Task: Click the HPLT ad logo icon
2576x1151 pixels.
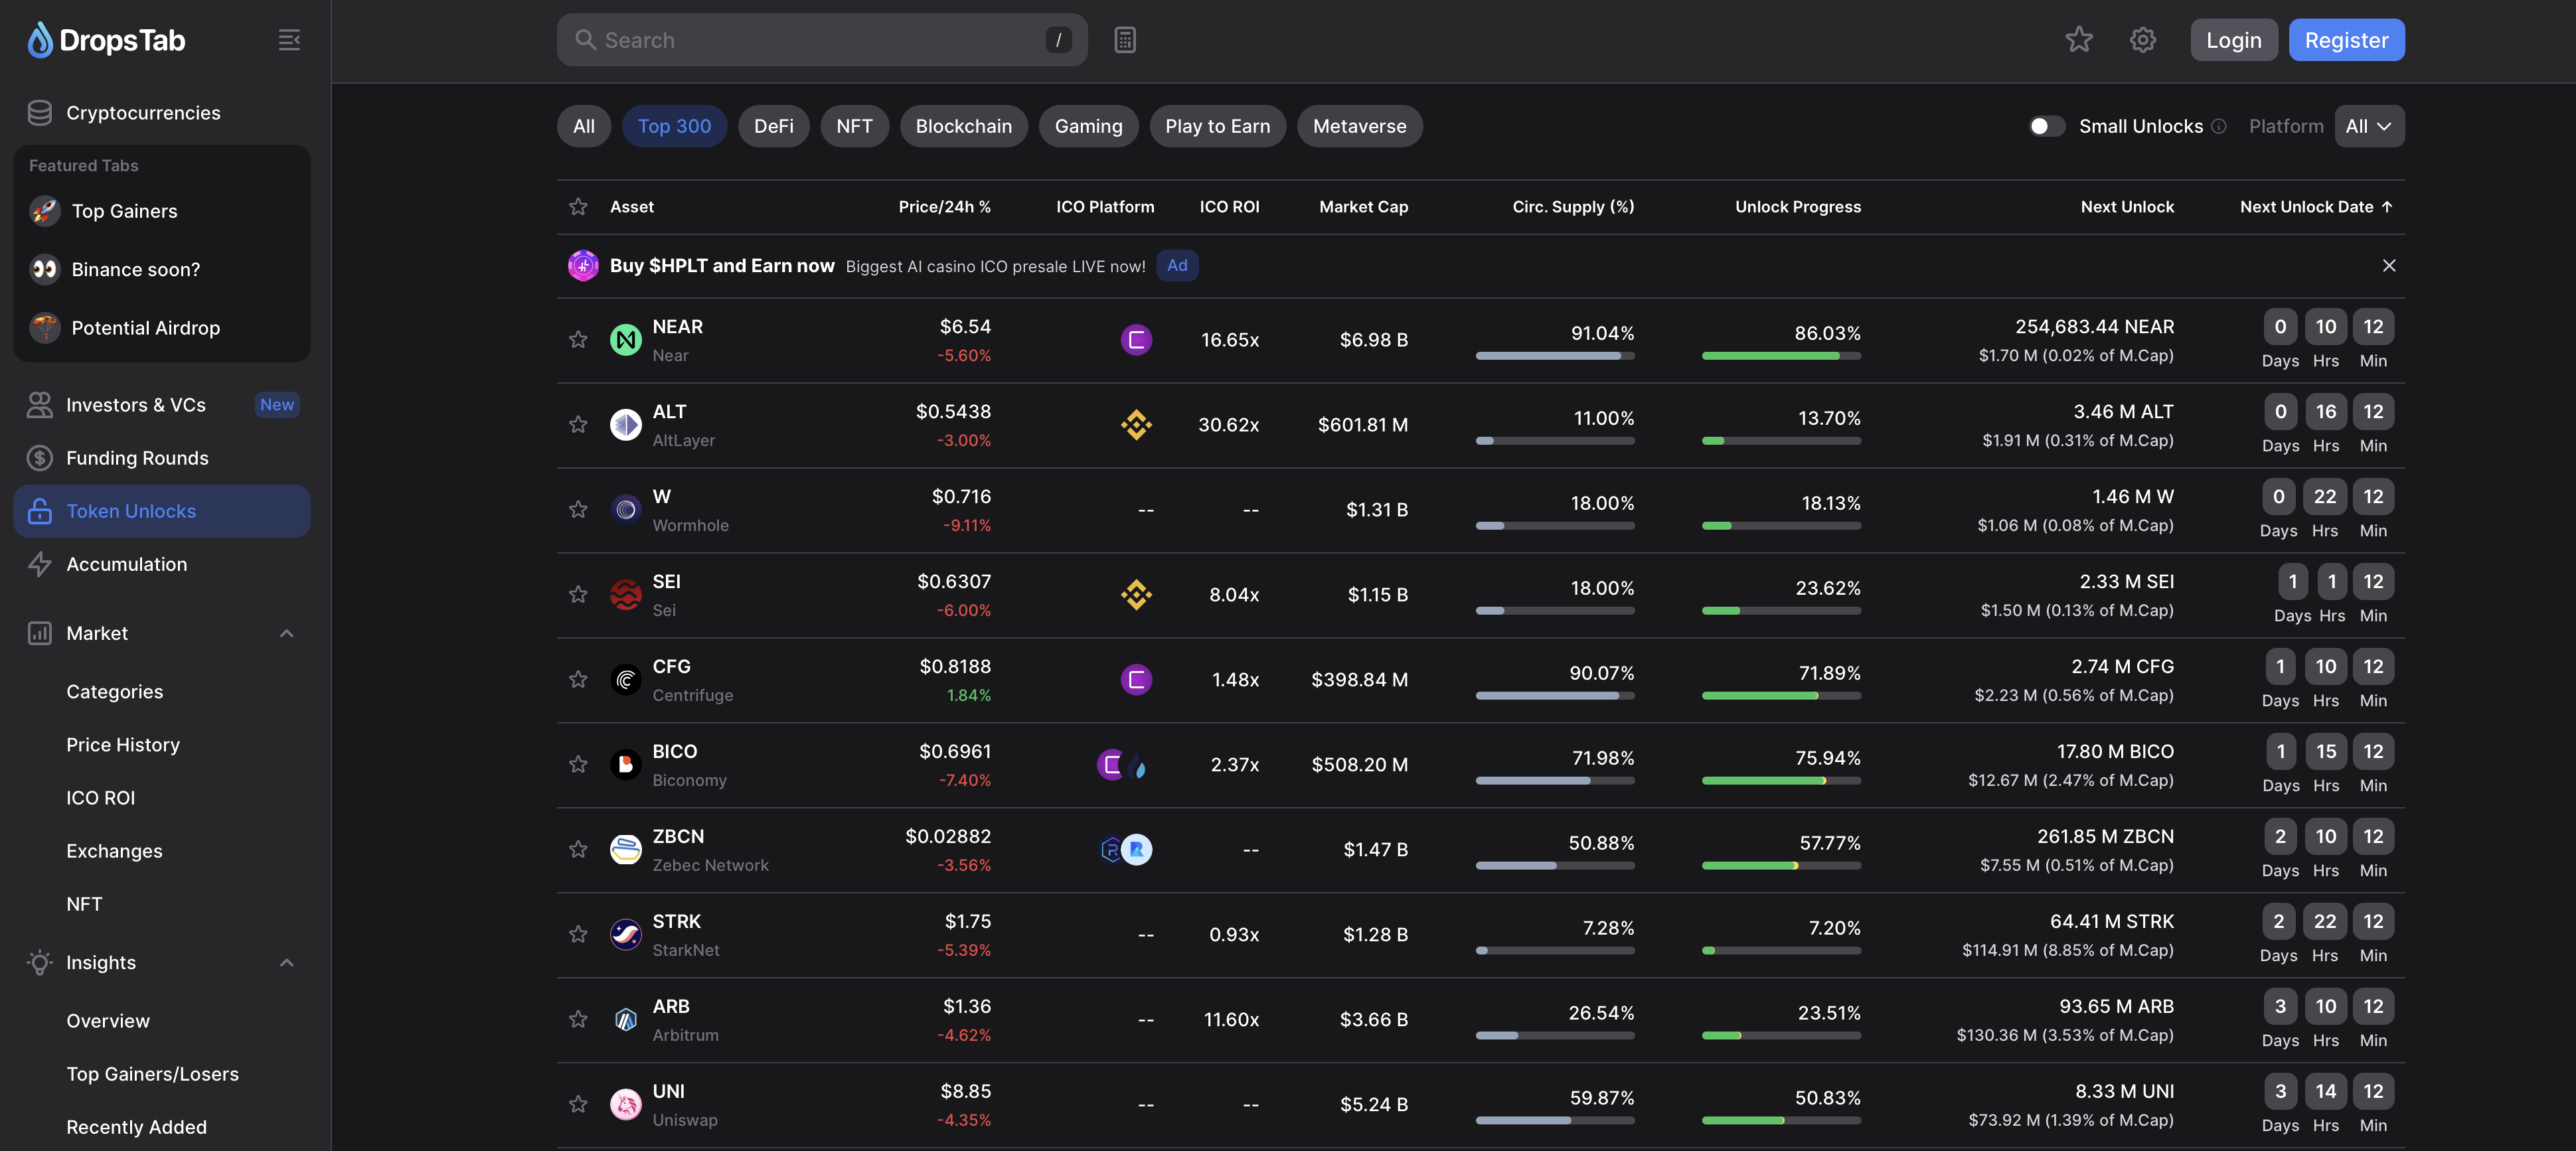Action: pyautogui.click(x=583, y=265)
